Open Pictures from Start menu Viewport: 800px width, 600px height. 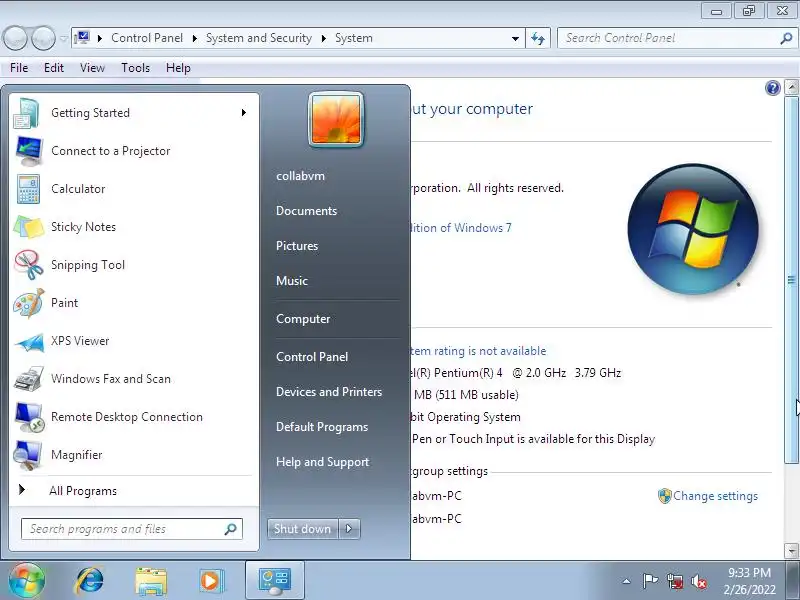click(297, 246)
